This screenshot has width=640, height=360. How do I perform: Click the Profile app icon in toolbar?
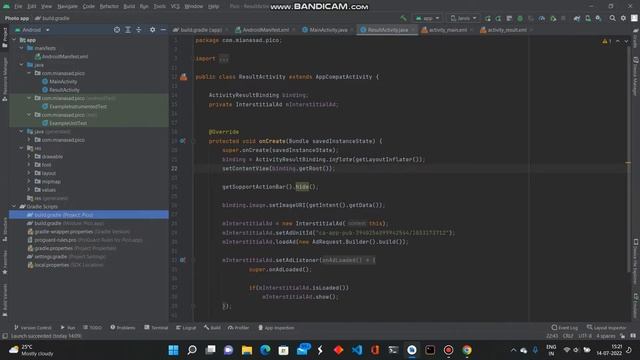(542, 18)
